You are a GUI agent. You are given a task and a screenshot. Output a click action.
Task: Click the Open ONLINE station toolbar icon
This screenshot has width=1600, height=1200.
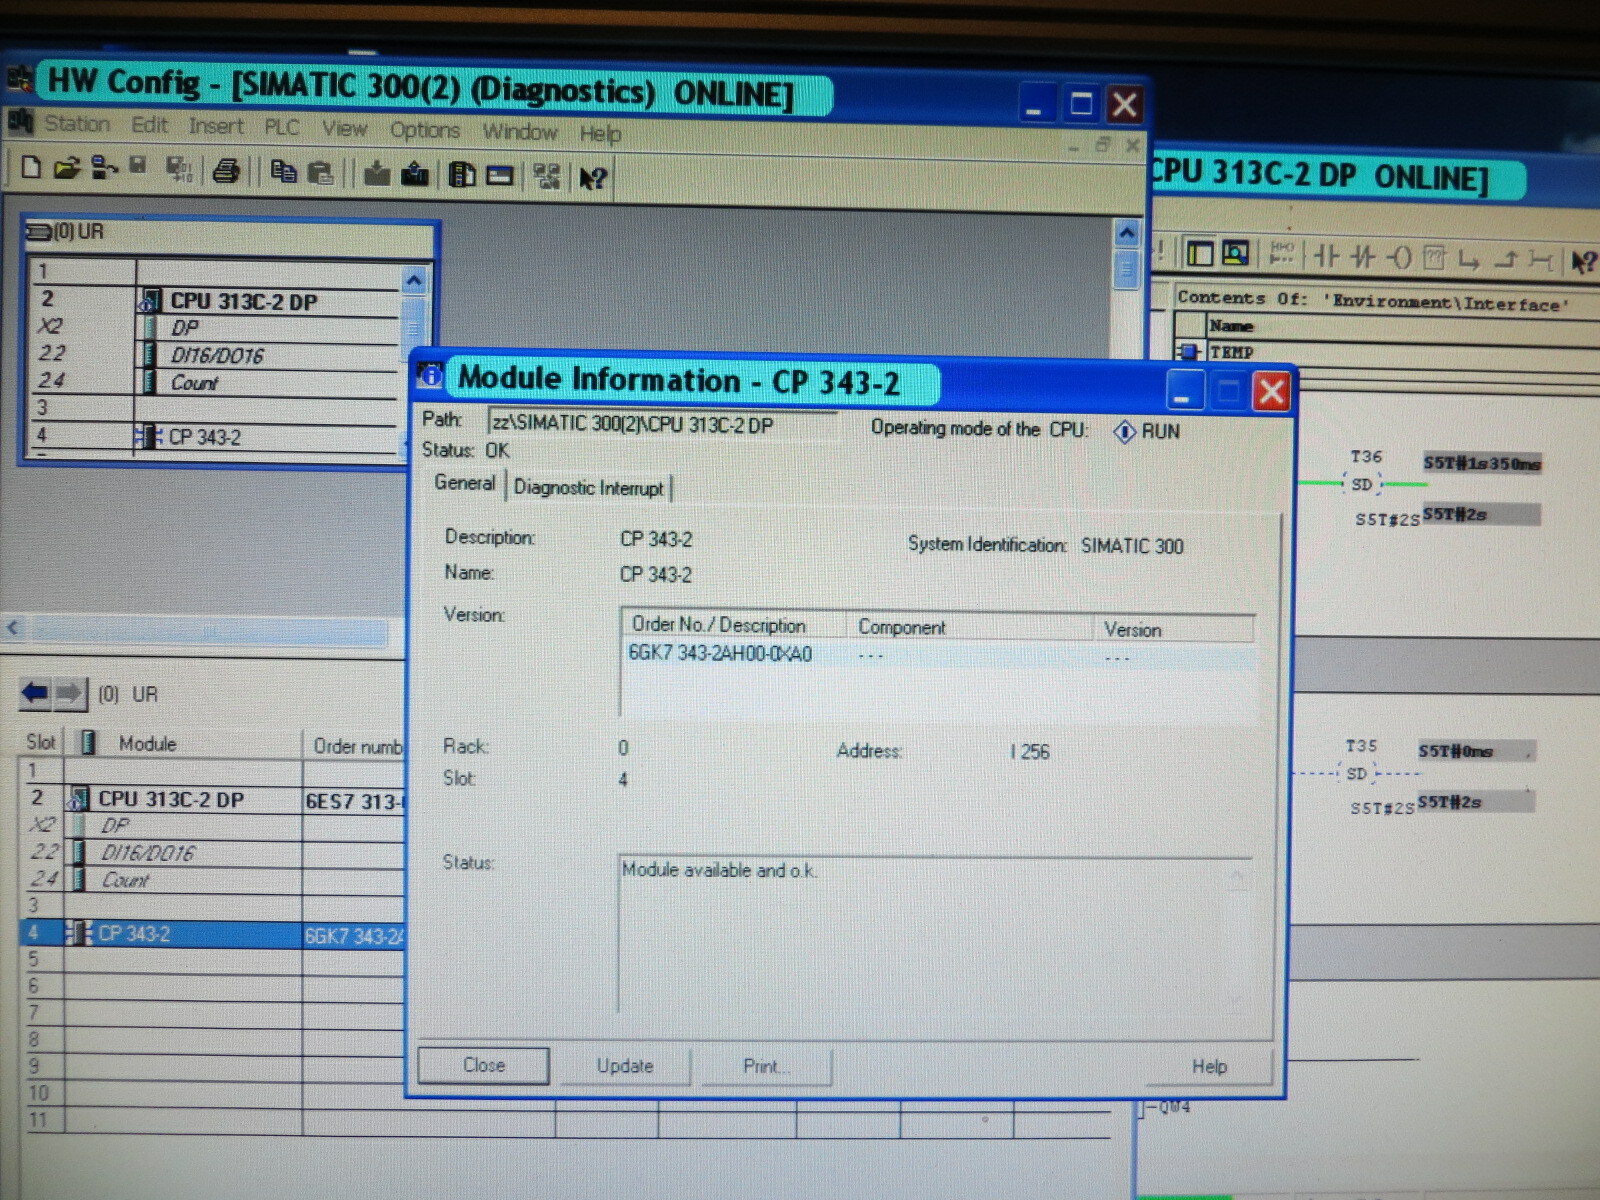coord(104,168)
